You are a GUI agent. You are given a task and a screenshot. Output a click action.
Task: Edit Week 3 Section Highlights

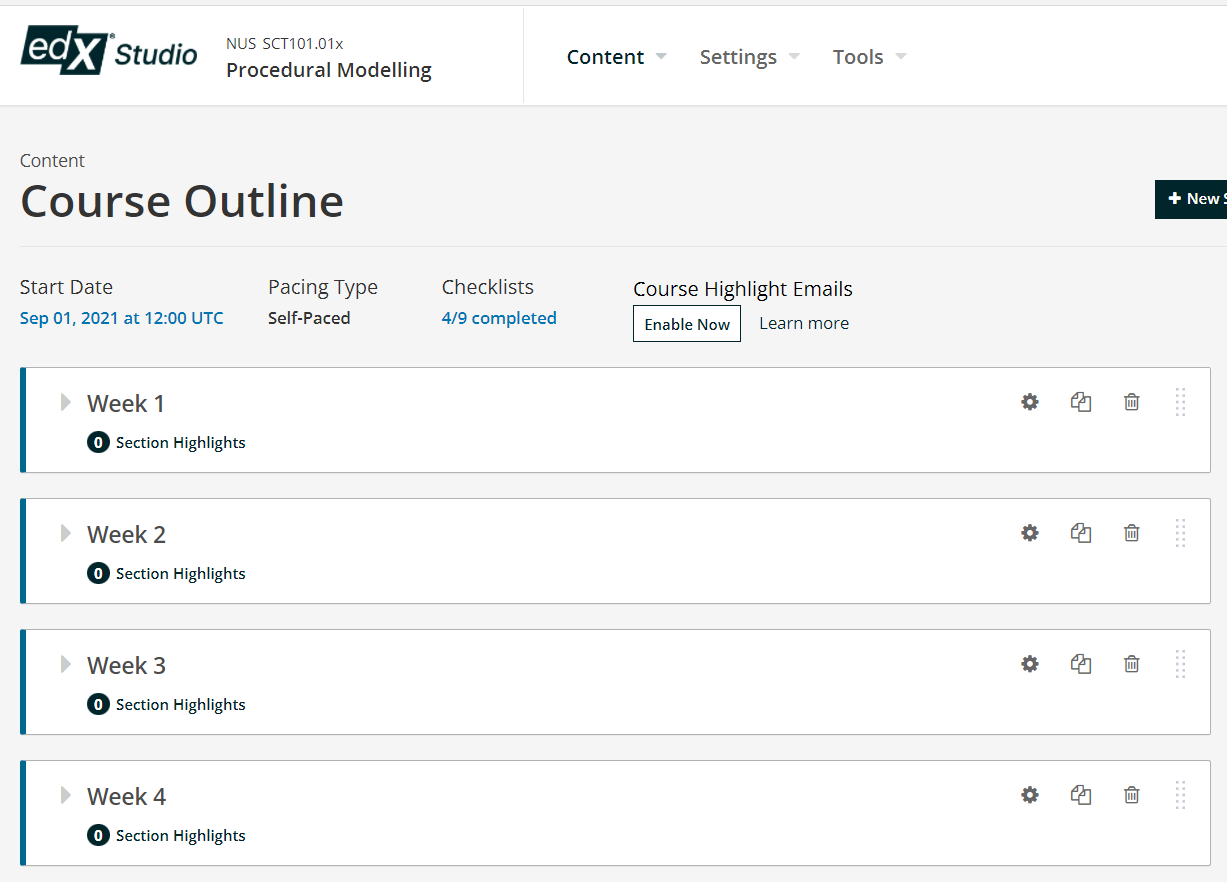tap(166, 705)
